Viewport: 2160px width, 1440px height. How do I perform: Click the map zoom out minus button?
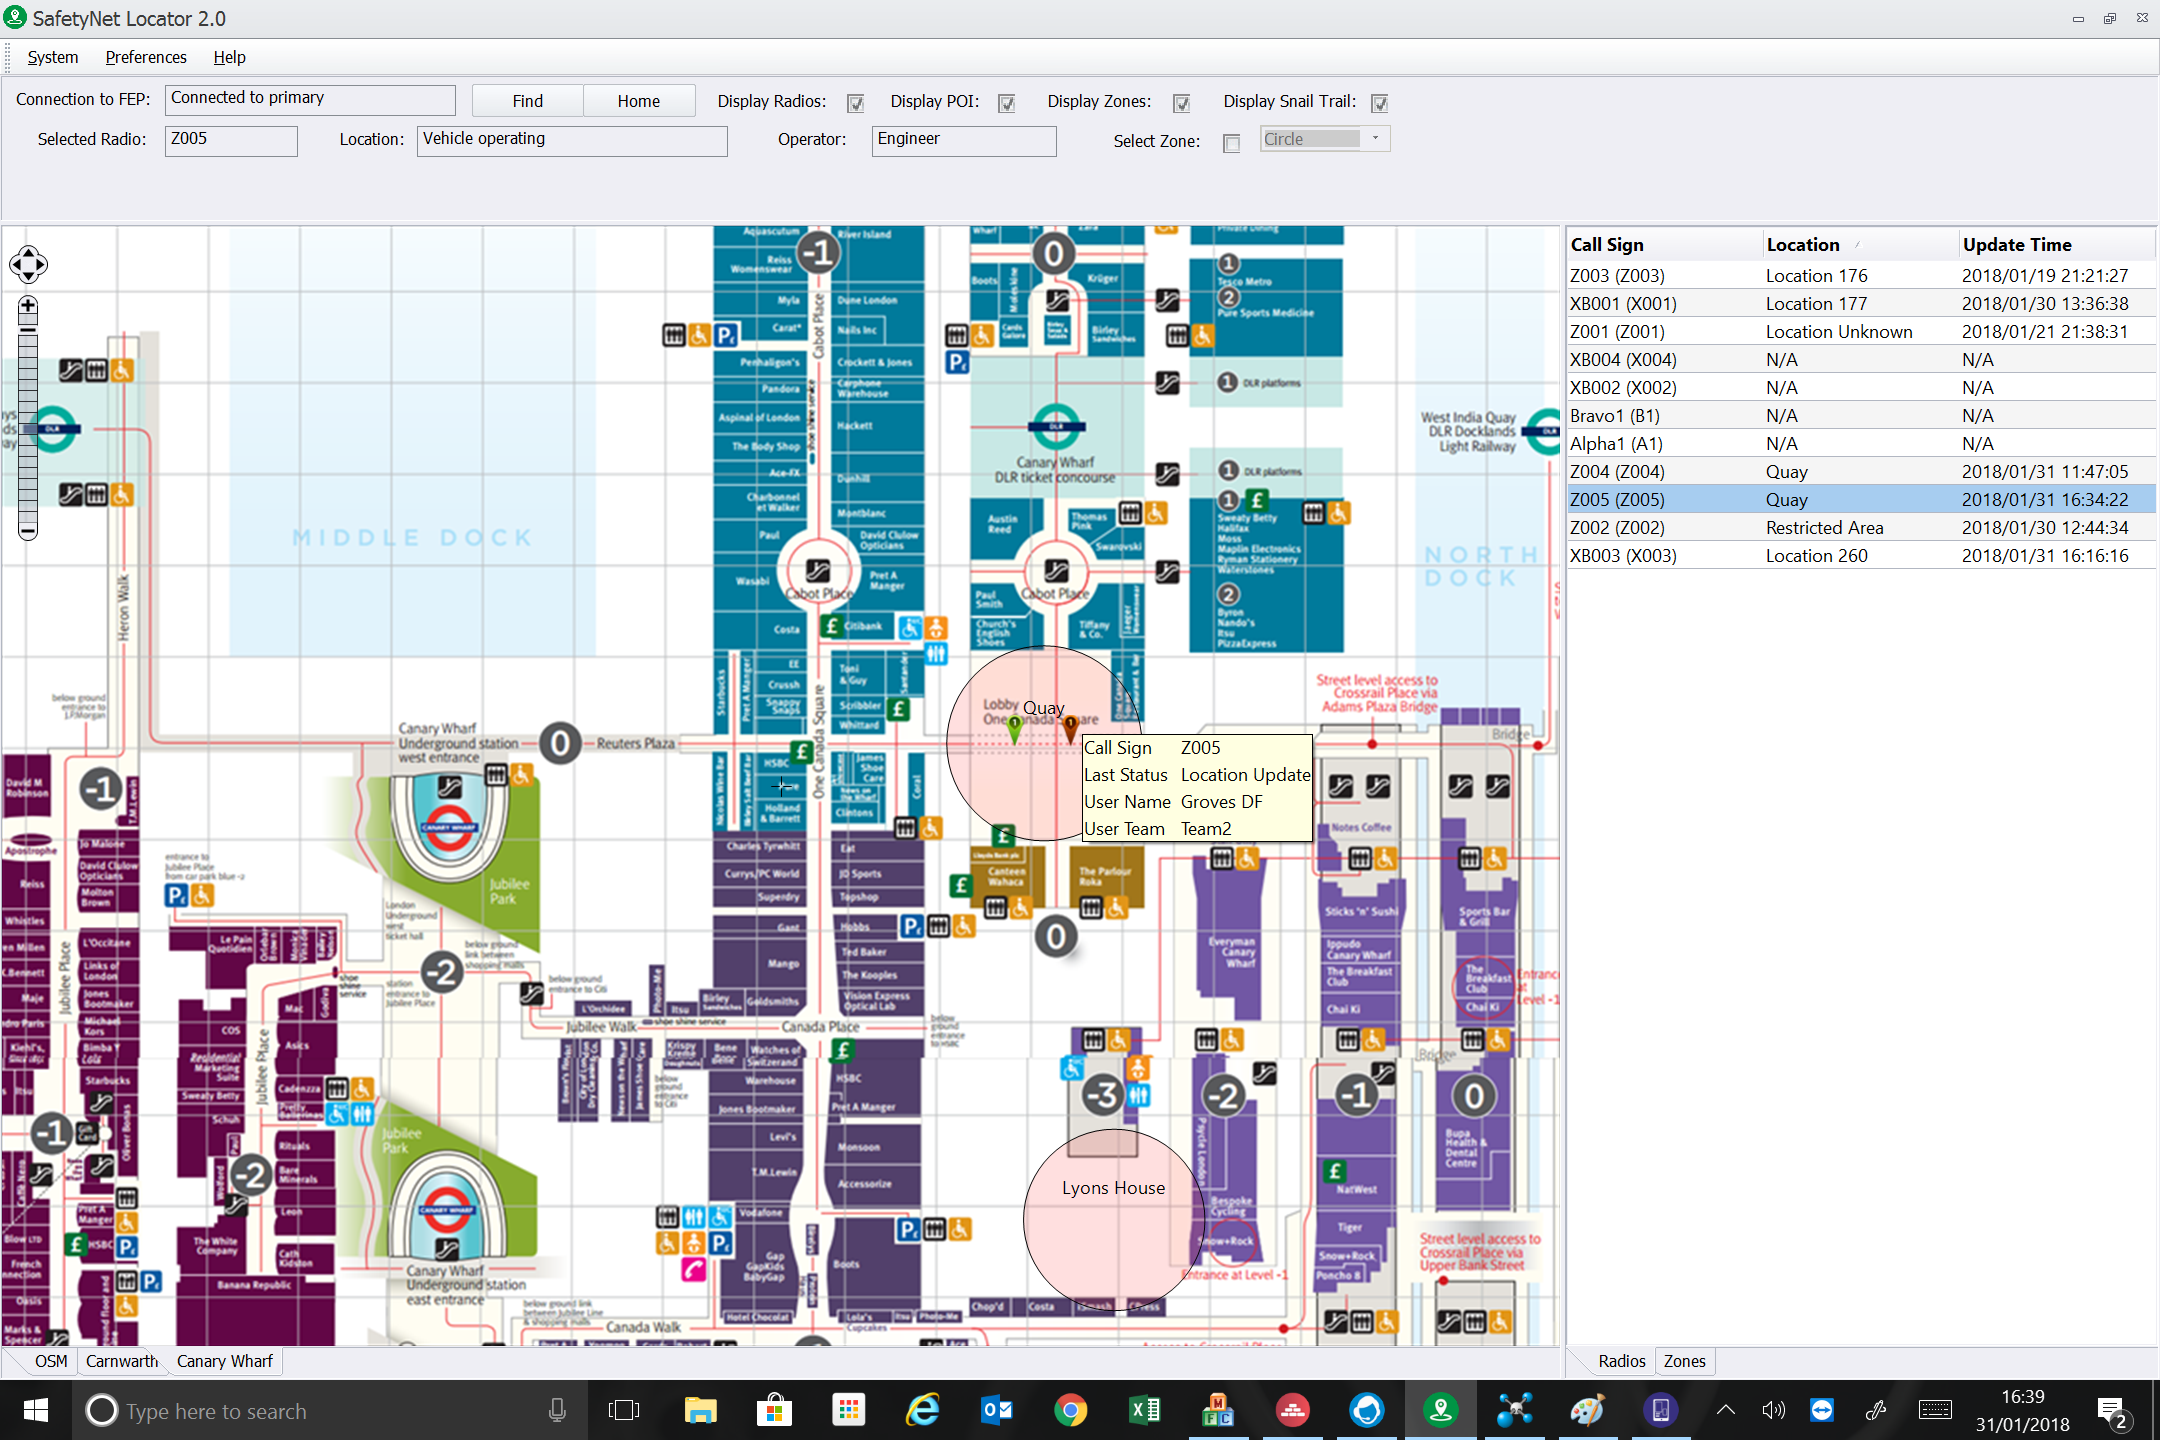click(x=28, y=531)
